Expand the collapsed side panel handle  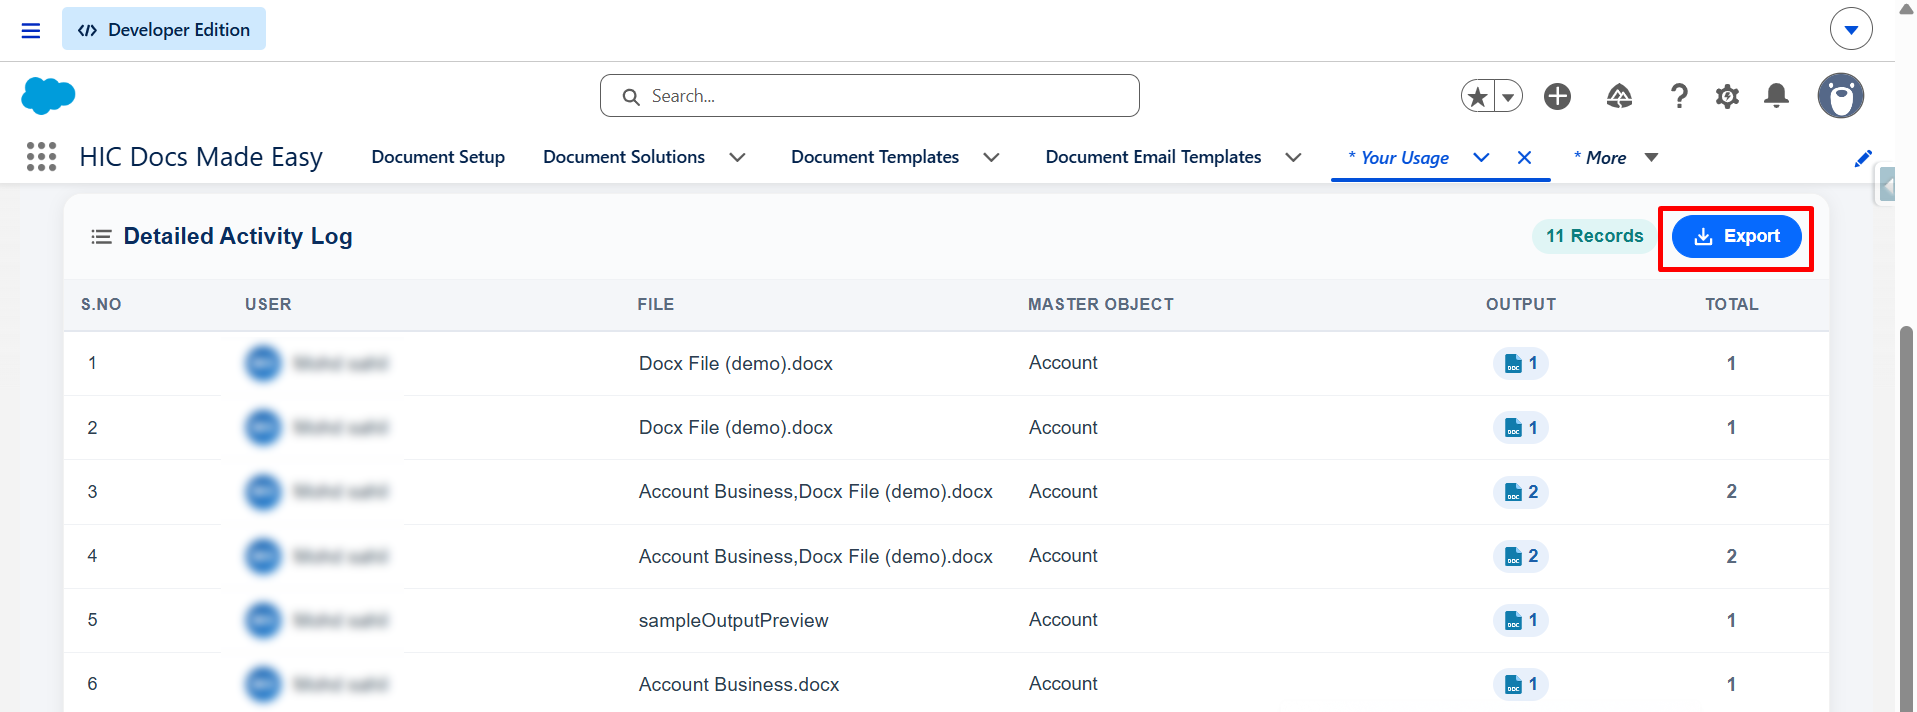[x=1887, y=185]
